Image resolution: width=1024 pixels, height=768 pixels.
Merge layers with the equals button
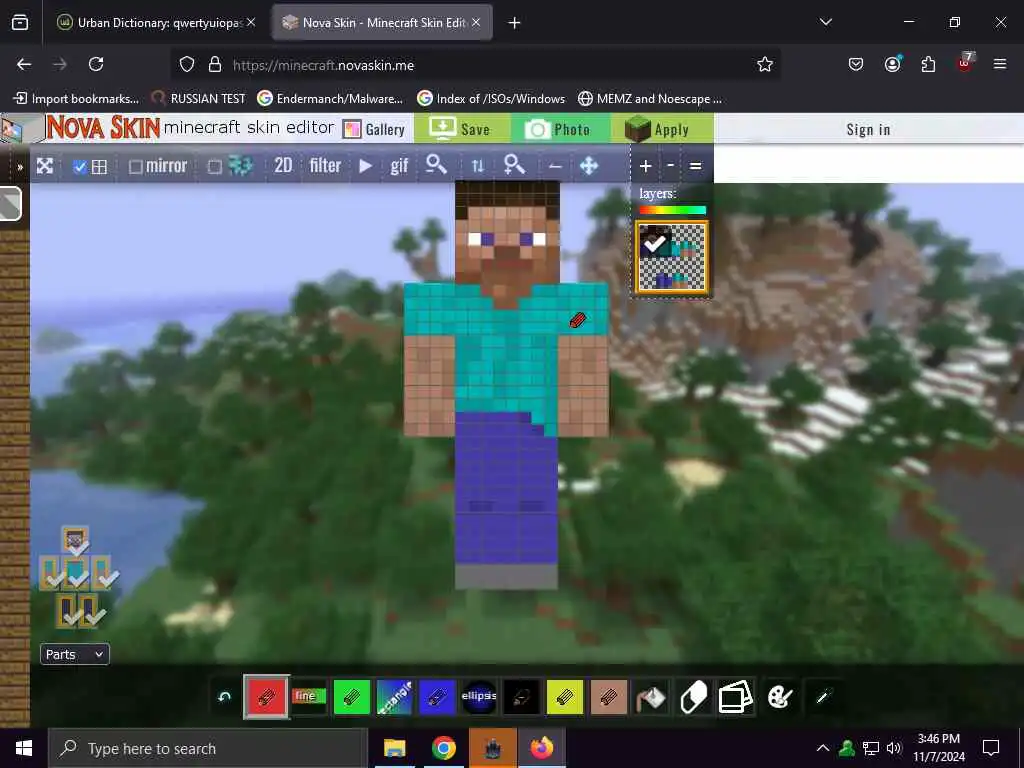696,167
